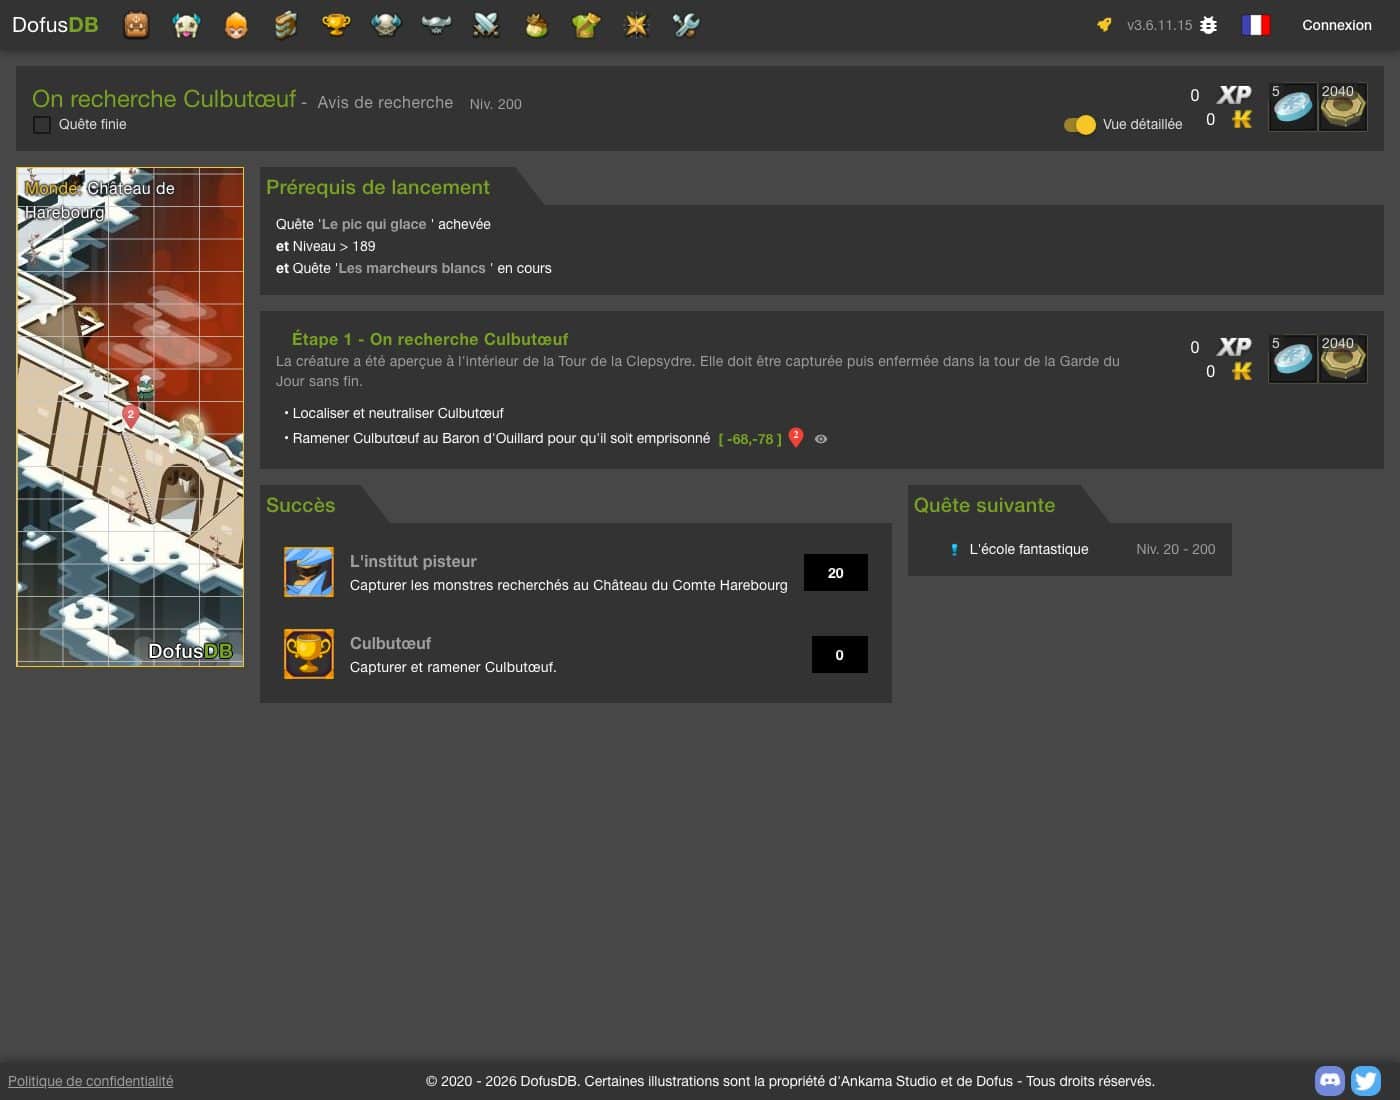Go to the DofusDB home logo

click(x=55, y=25)
